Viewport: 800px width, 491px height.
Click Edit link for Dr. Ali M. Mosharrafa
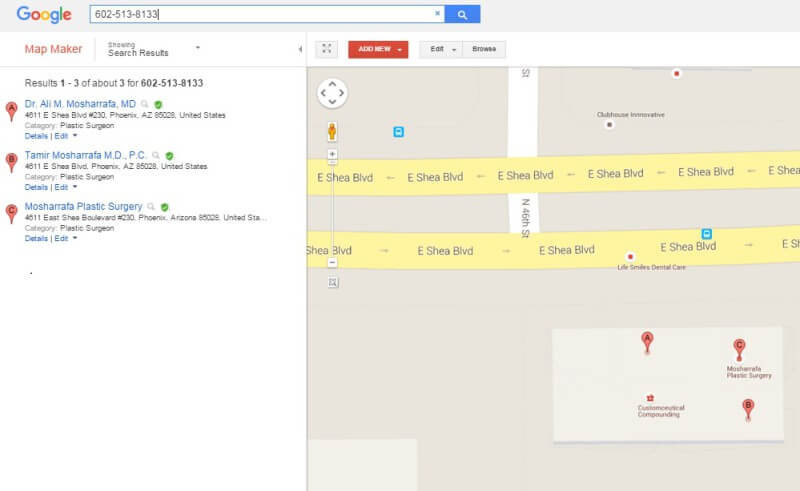61,136
